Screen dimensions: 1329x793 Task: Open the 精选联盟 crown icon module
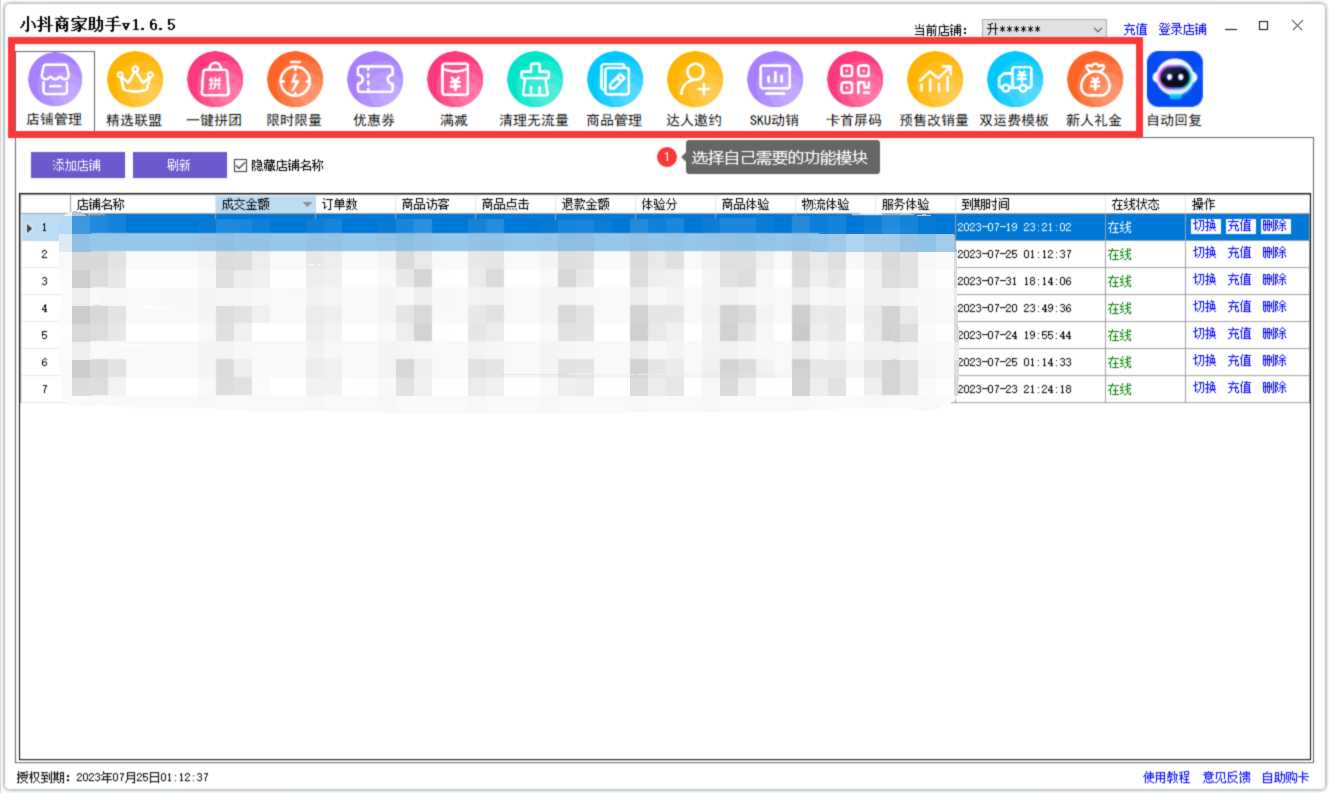click(134, 80)
